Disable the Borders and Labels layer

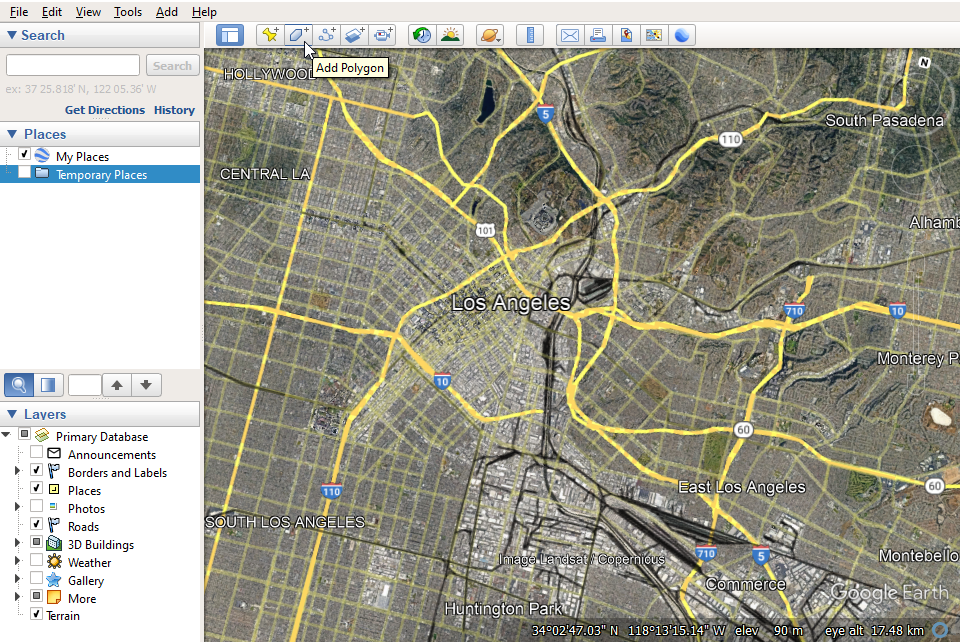click(x=37, y=470)
